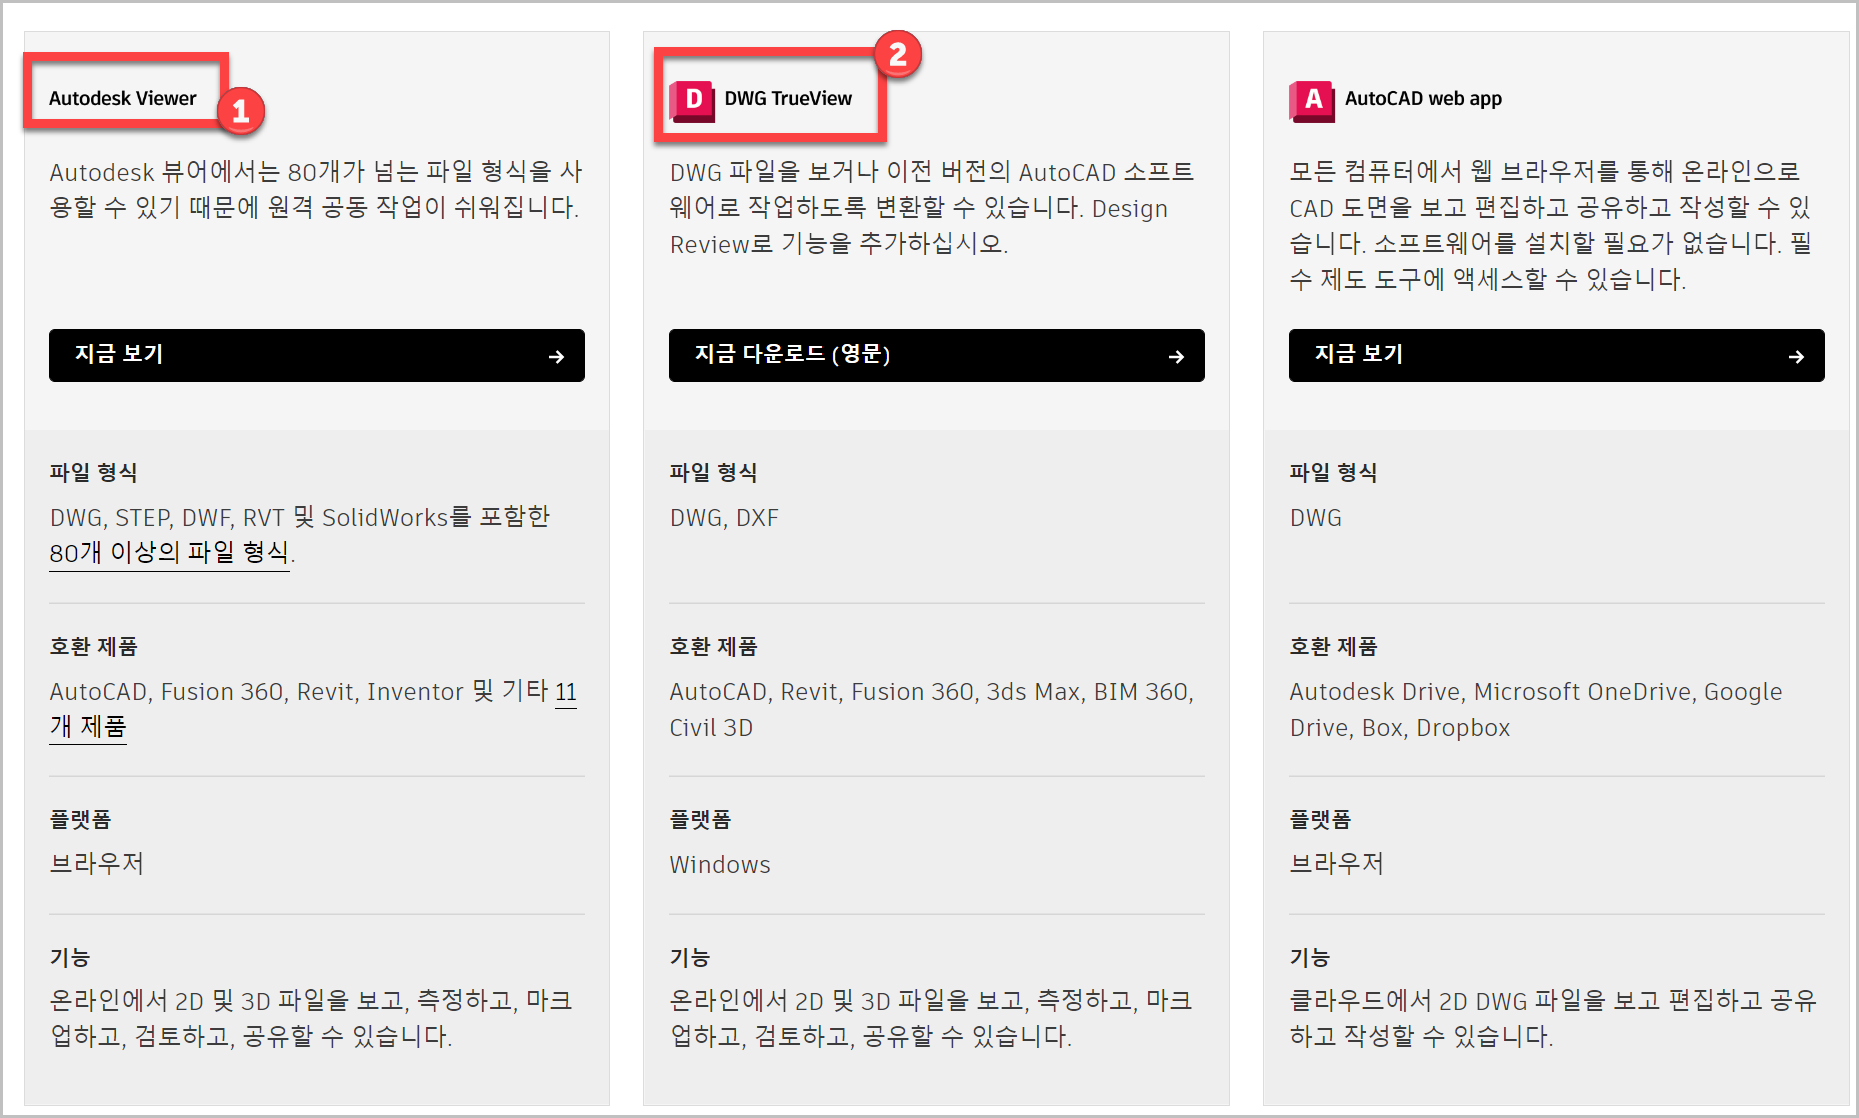The height and width of the screenshot is (1118, 1859).
Task: Click arrow icon on AutoCAD web app 지금 보기 button
Action: (x=1796, y=356)
